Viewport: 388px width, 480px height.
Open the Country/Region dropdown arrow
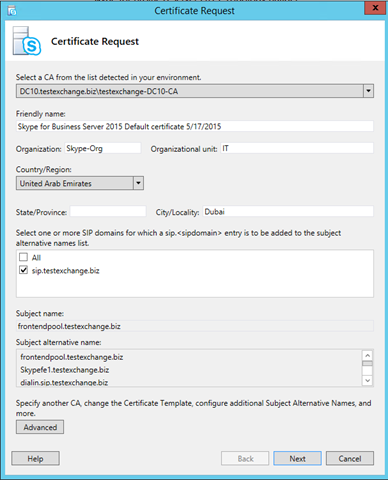tap(138, 183)
